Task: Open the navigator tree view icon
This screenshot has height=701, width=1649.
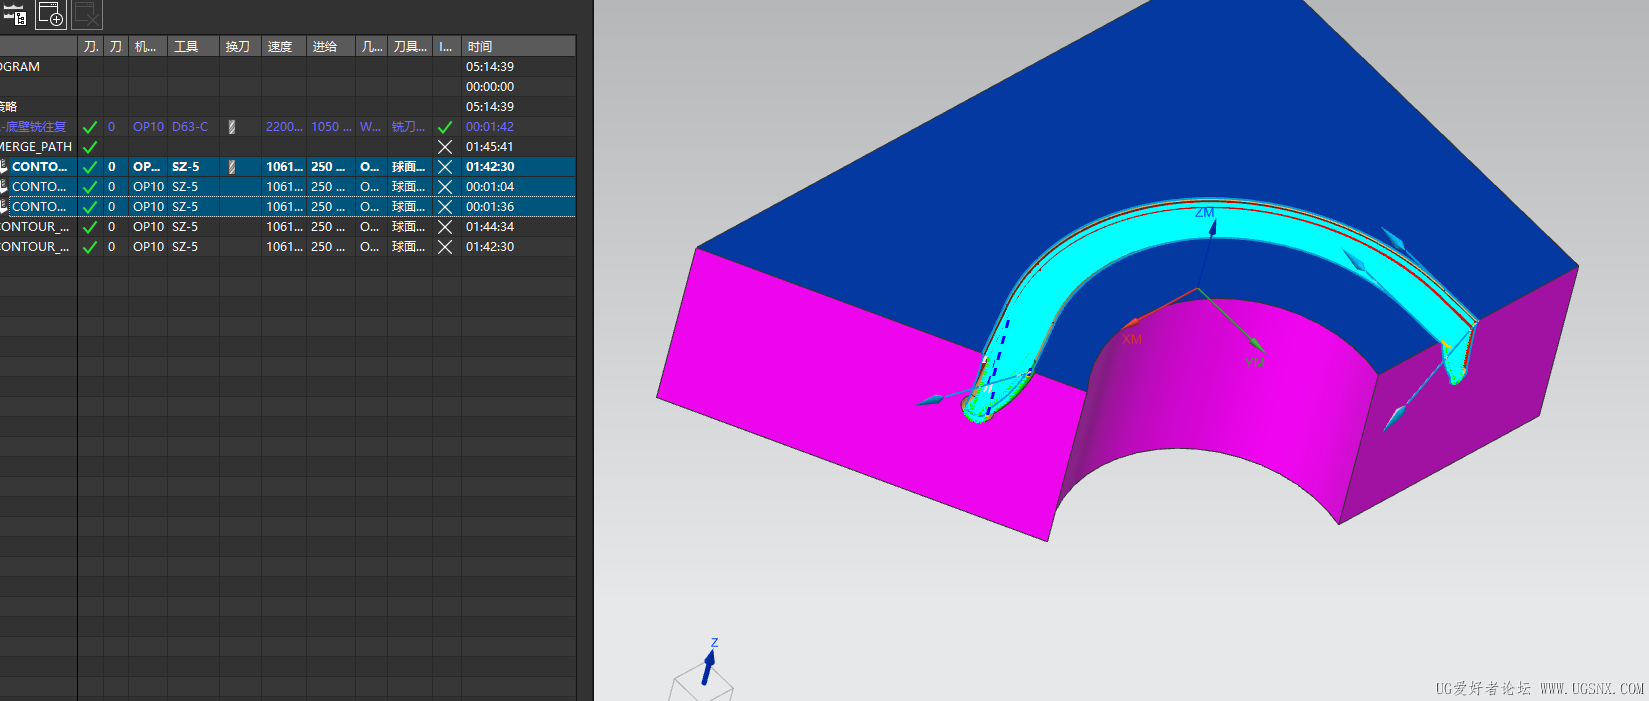Action: point(15,14)
